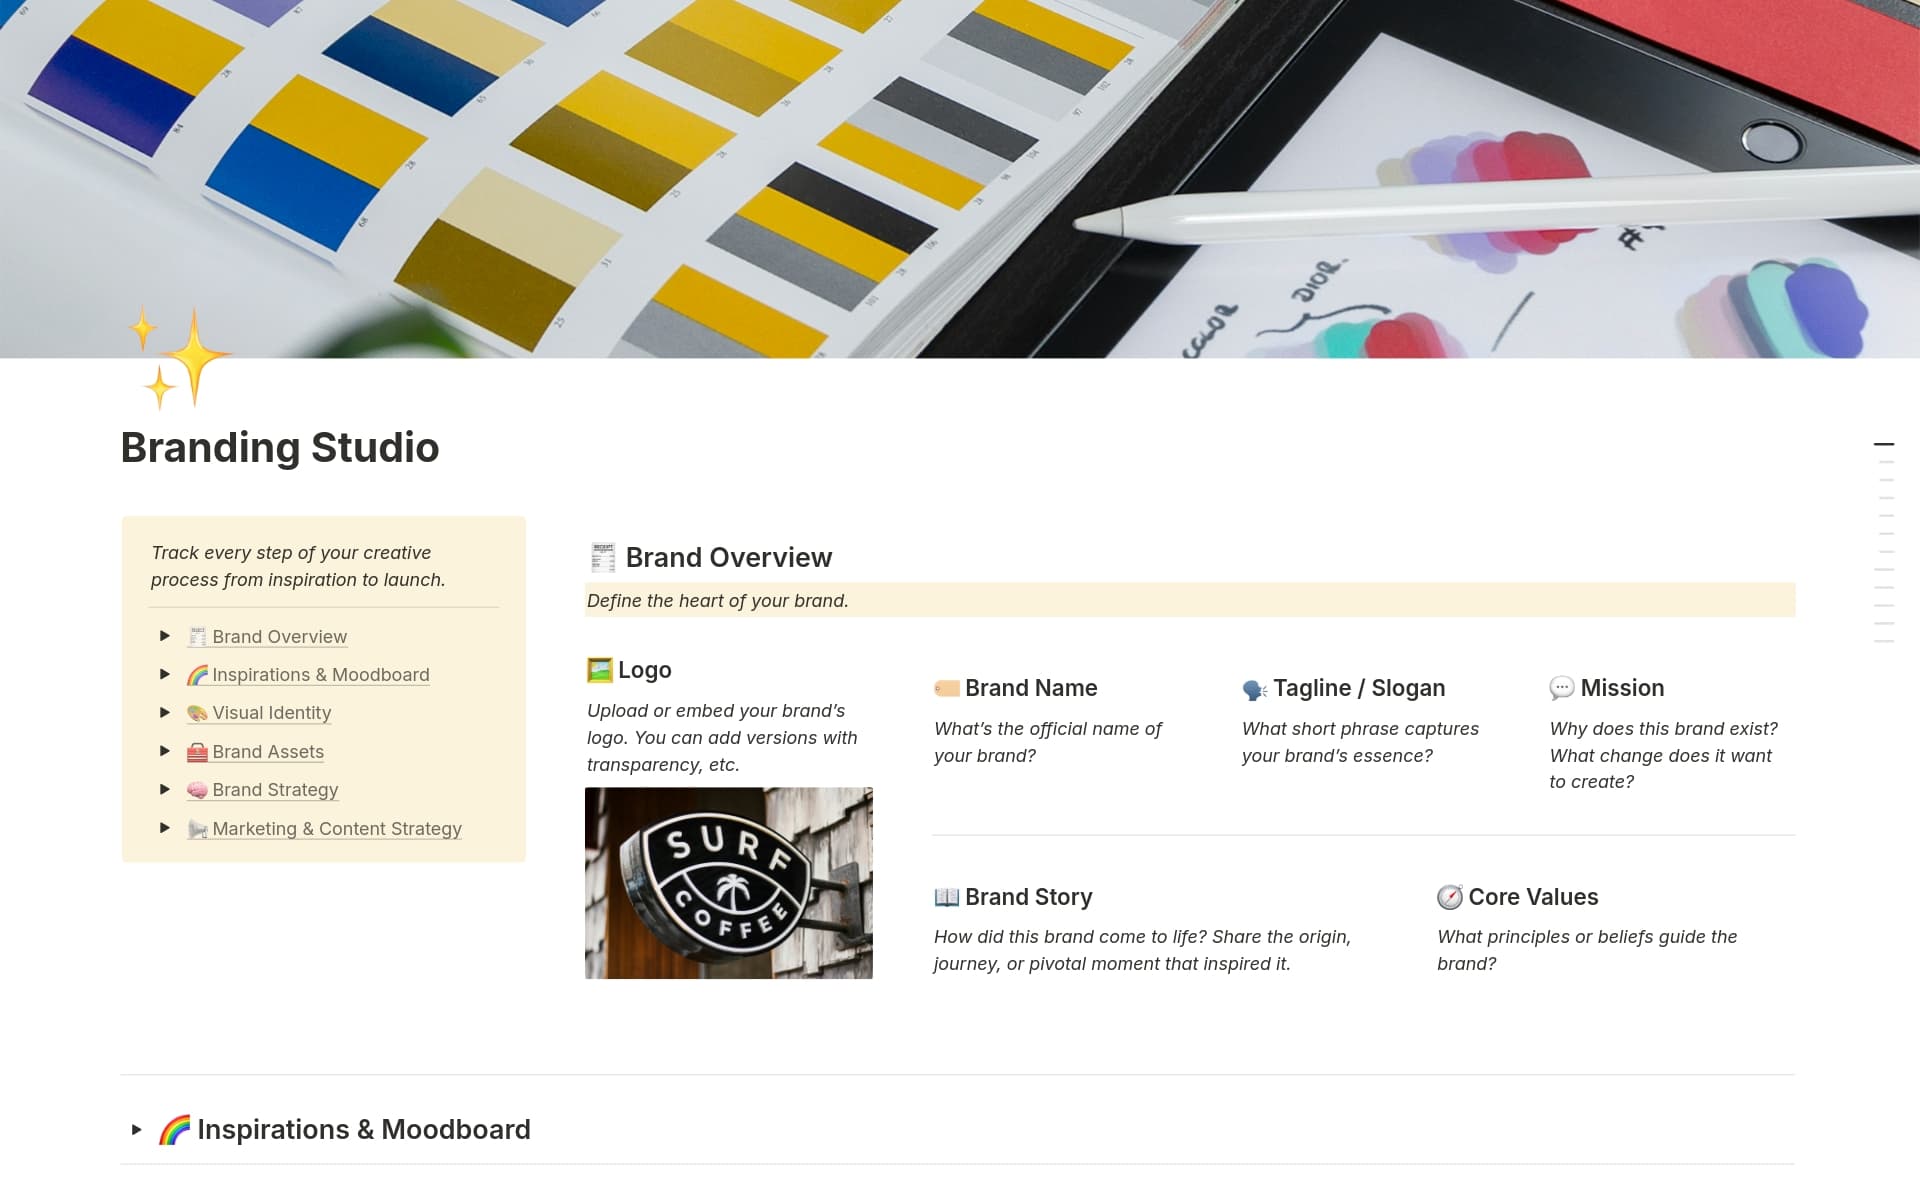The width and height of the screenshot is (1920, 1199).
Task: Click the open book icon beside Brand Story
Action: (x=945, y=897)
